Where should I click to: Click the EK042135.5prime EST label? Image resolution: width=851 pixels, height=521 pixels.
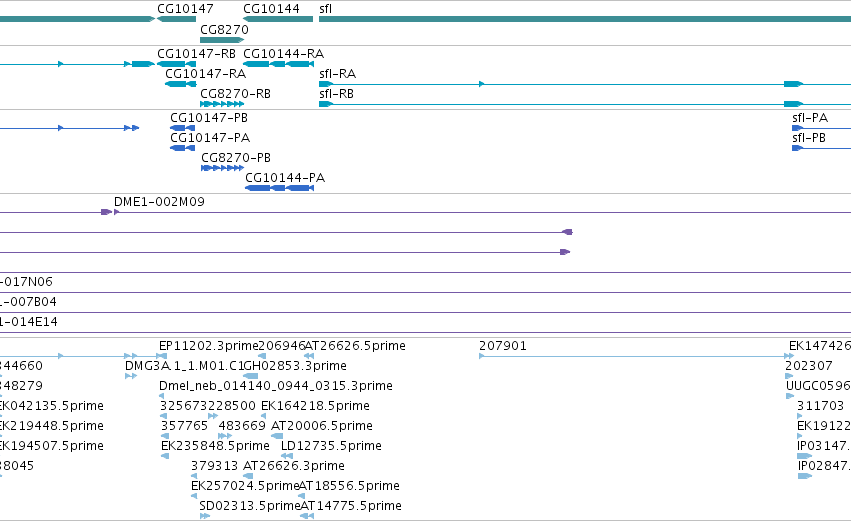coord(52,406)
